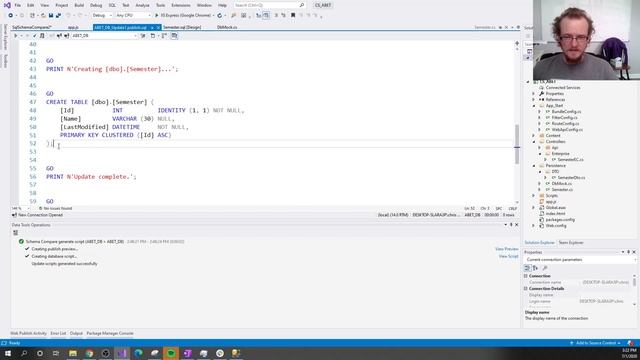Select RouteConfig.cs in Solution Explorer
This screenshot has height=360, width=640.
565,124
